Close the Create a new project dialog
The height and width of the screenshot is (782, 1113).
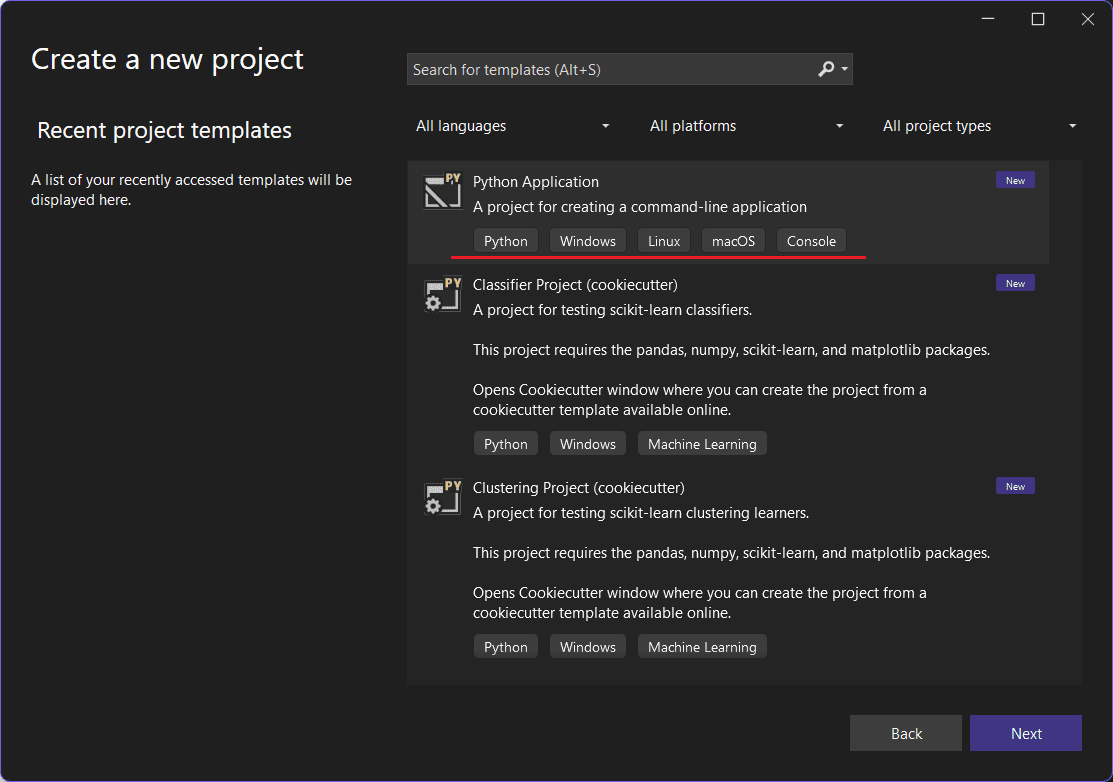pyautogui.click(x=1087, y=19)
